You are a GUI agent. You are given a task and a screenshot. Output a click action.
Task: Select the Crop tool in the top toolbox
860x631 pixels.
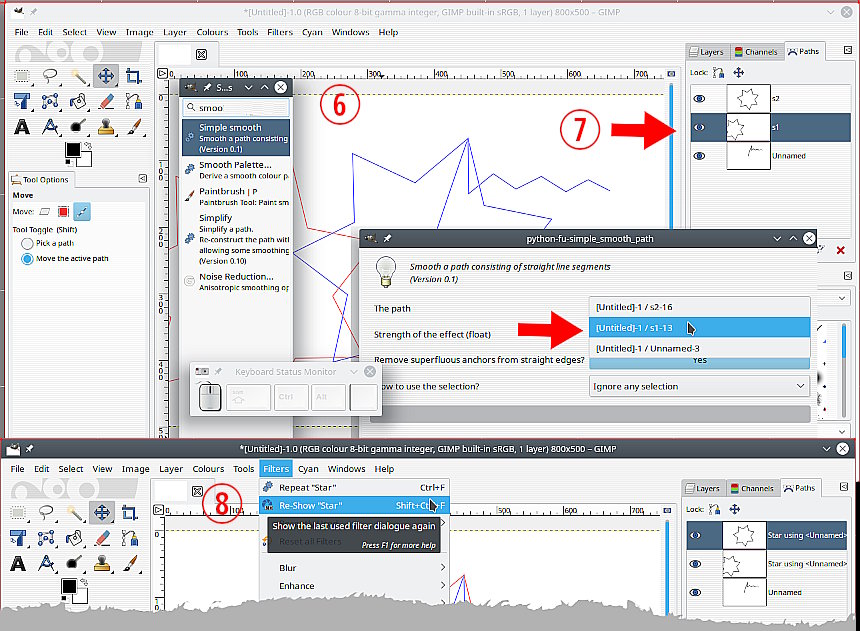(132, 75)
